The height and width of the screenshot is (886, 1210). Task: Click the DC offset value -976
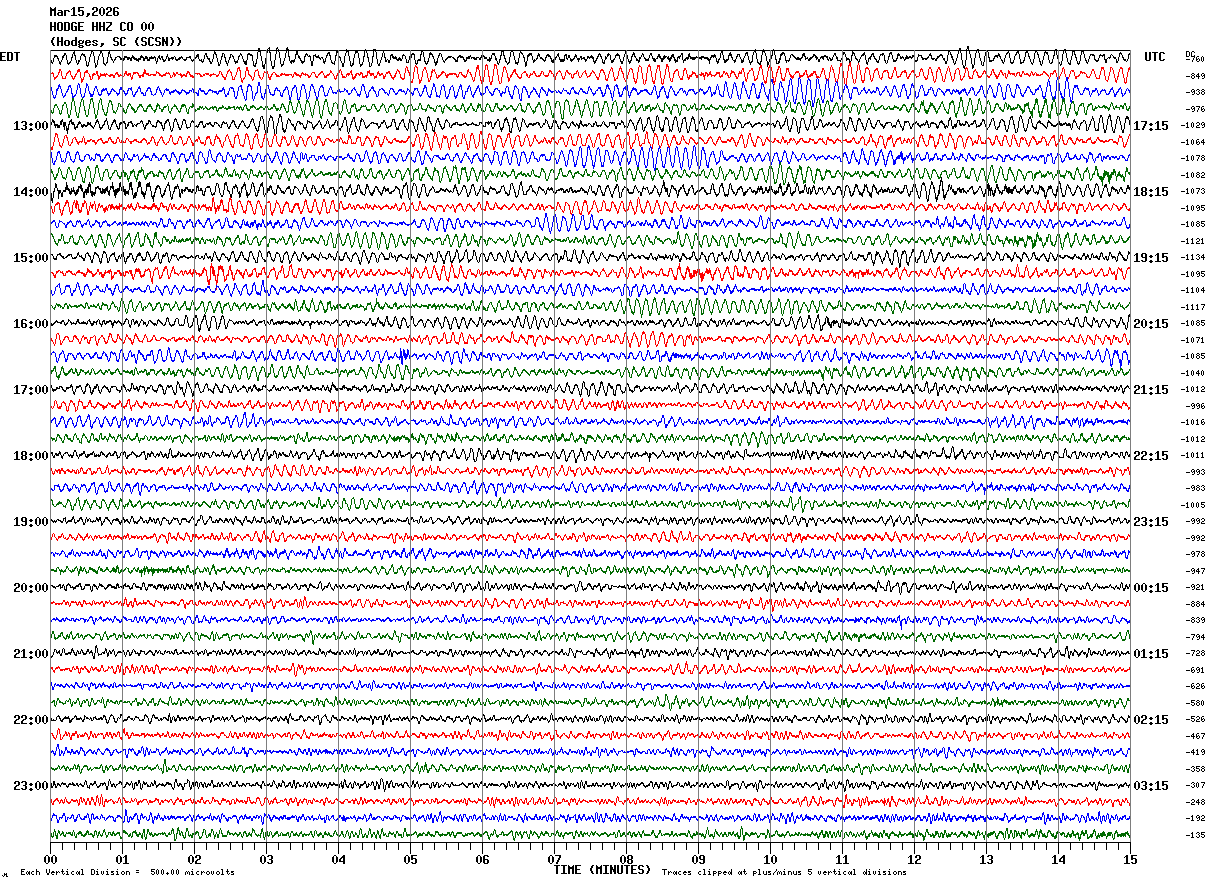coord(1195,109)
